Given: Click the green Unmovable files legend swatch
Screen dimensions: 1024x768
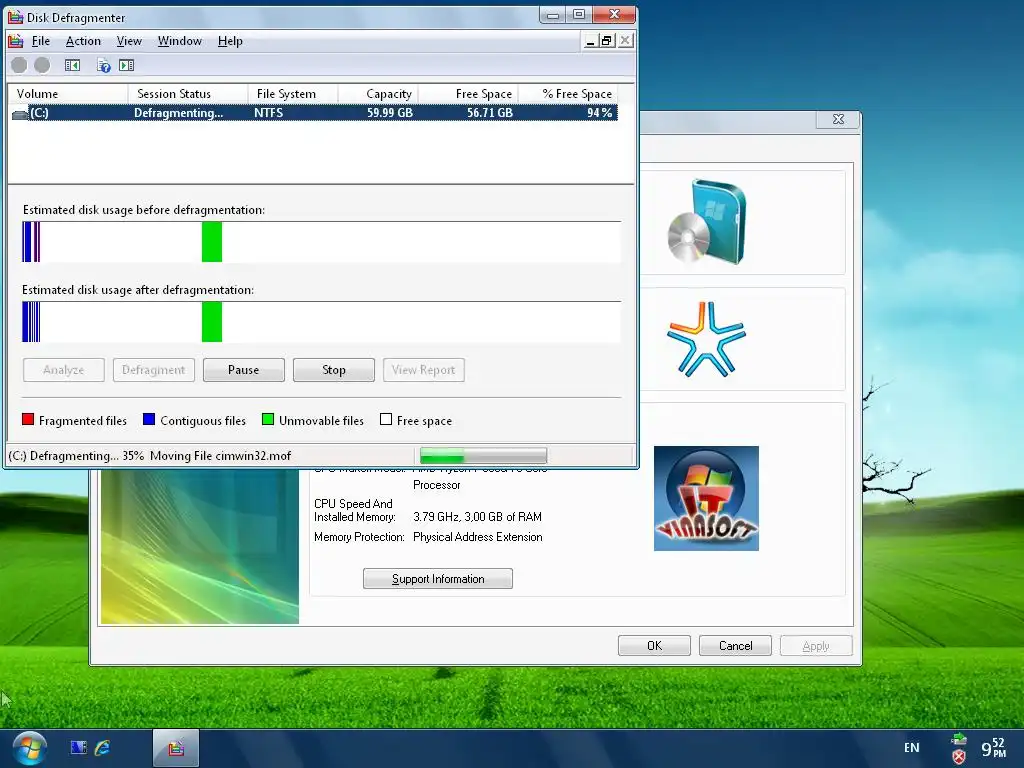Looking at the screenshot, I should click(268, 419).
